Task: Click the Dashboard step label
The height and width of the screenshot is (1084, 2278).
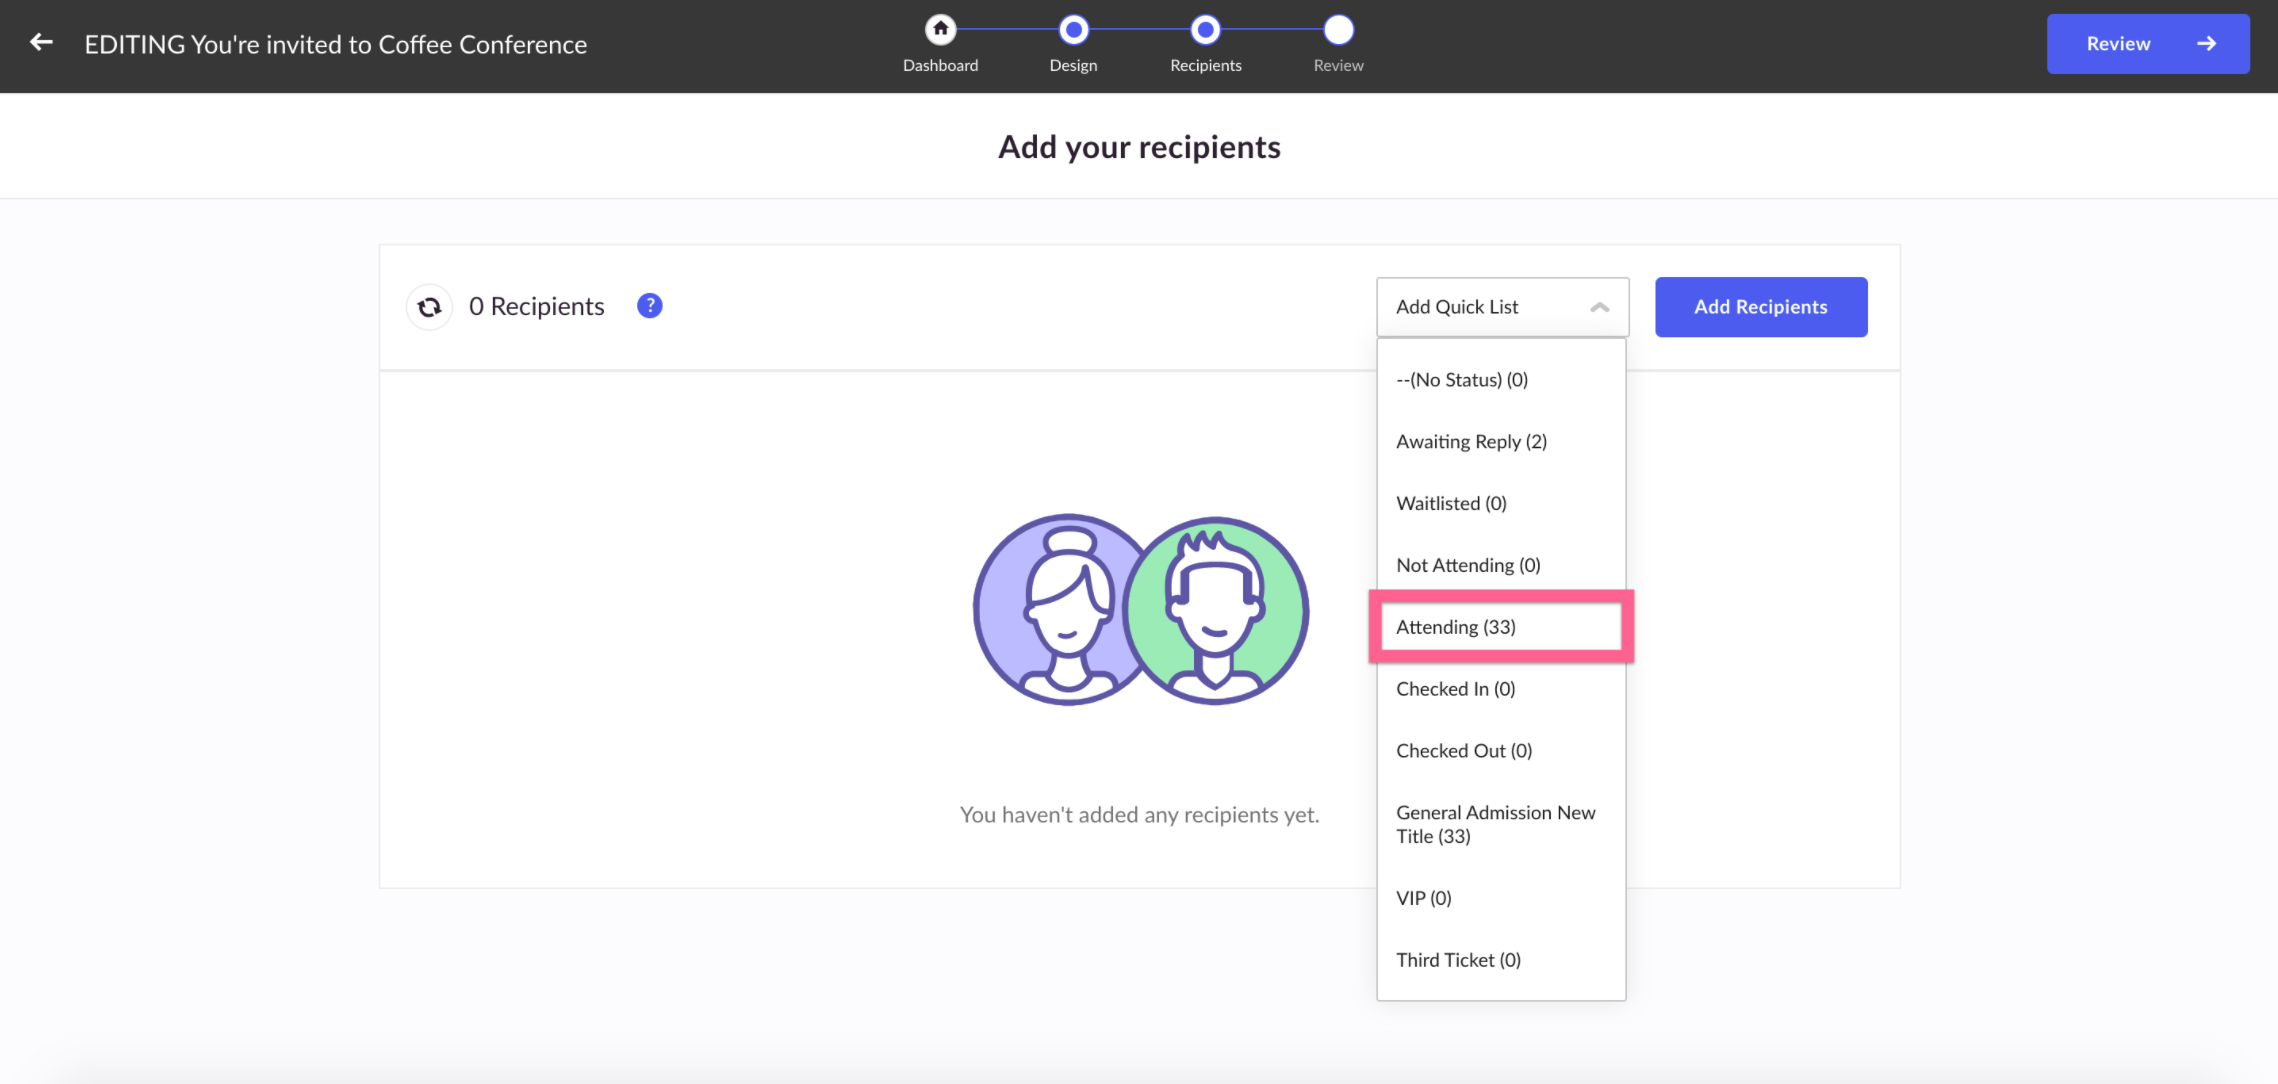Action: tap(940, 65)
